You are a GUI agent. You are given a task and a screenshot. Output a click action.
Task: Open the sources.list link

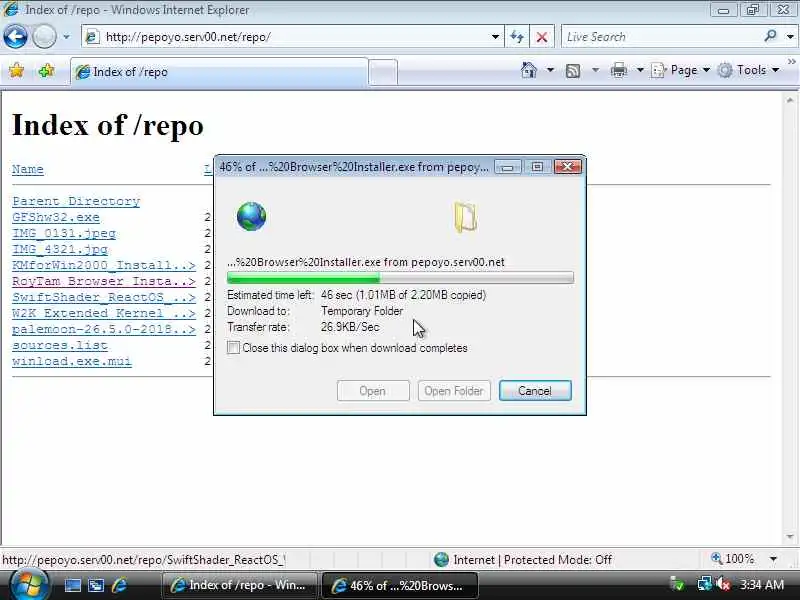tap(60, 345)
